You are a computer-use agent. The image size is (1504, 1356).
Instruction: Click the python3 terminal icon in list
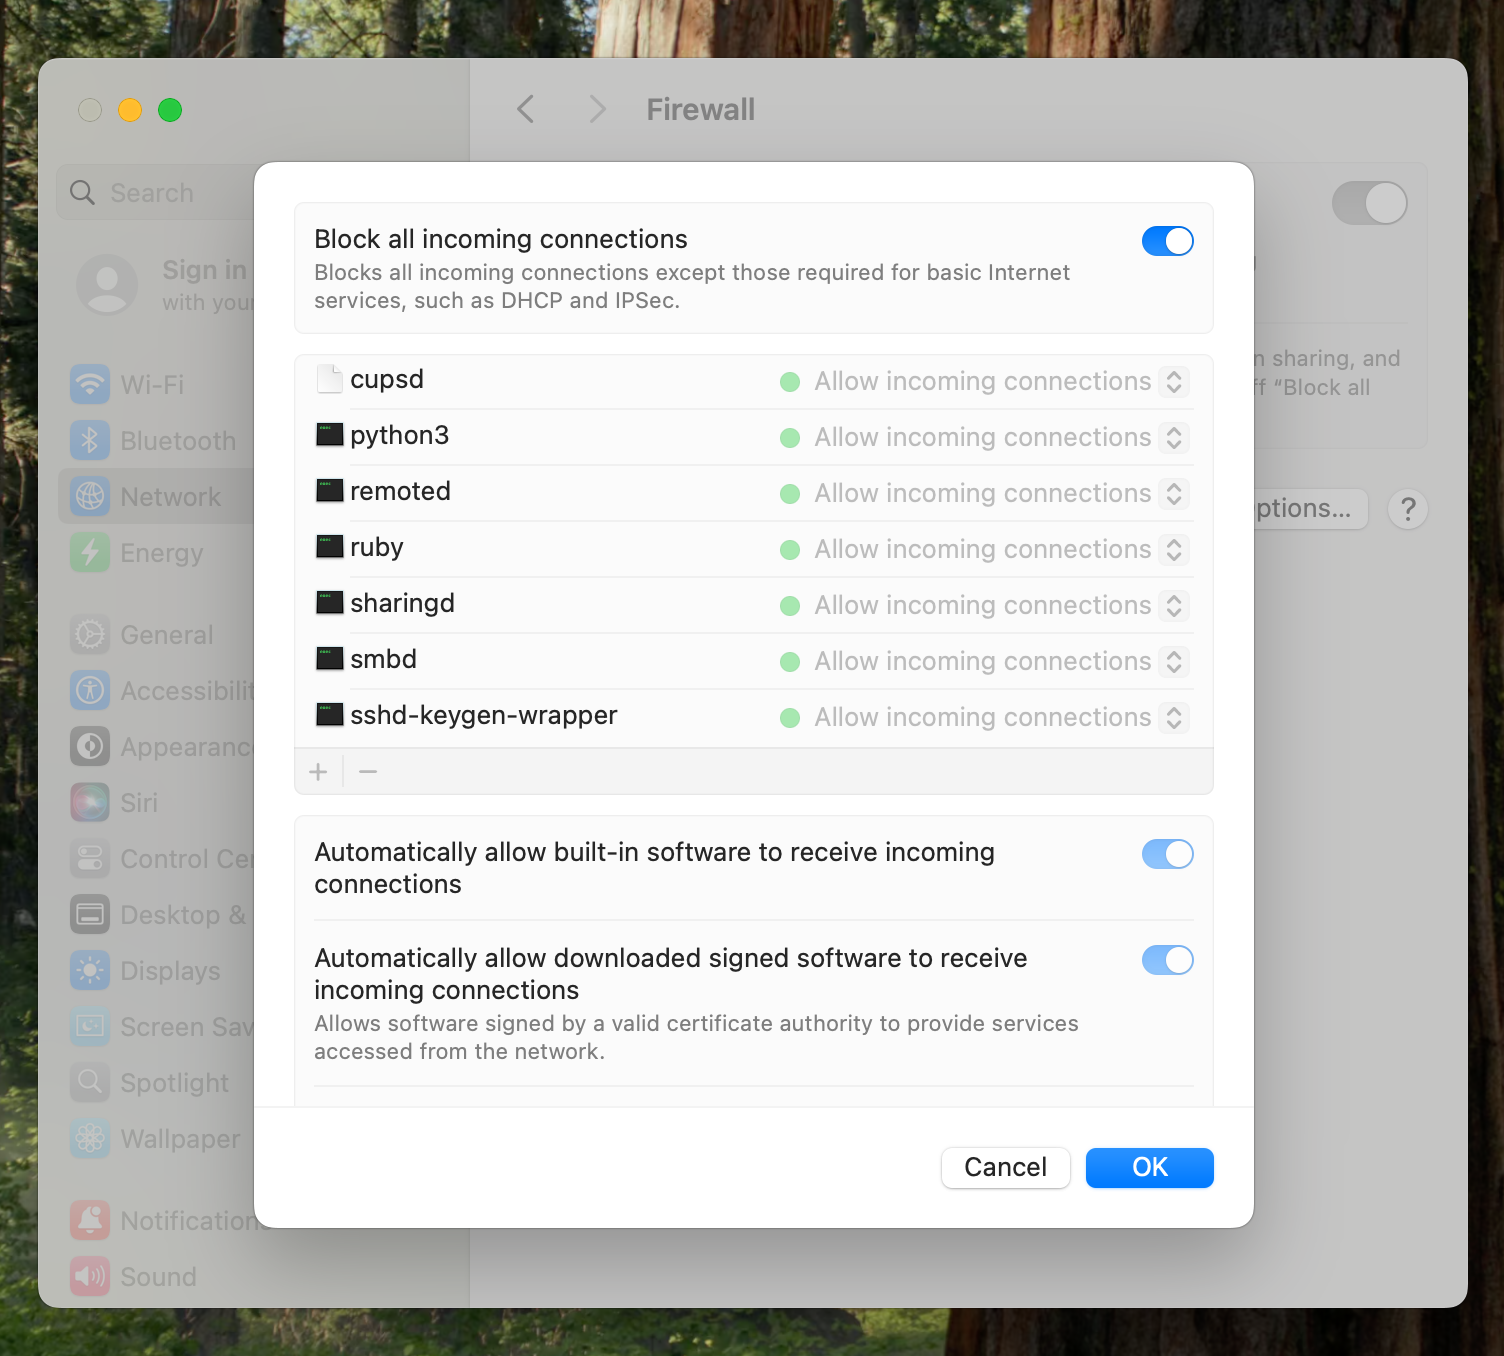pos(330,435)
